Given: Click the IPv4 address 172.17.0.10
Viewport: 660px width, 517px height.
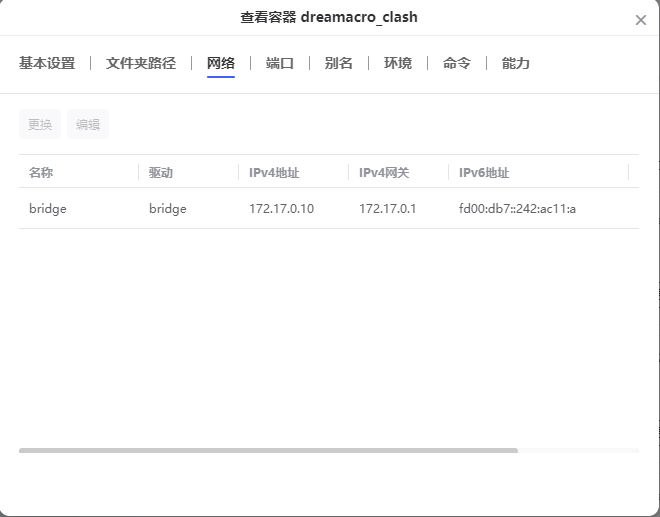Looking at the screenshot, I should click(x=281, y=209).
